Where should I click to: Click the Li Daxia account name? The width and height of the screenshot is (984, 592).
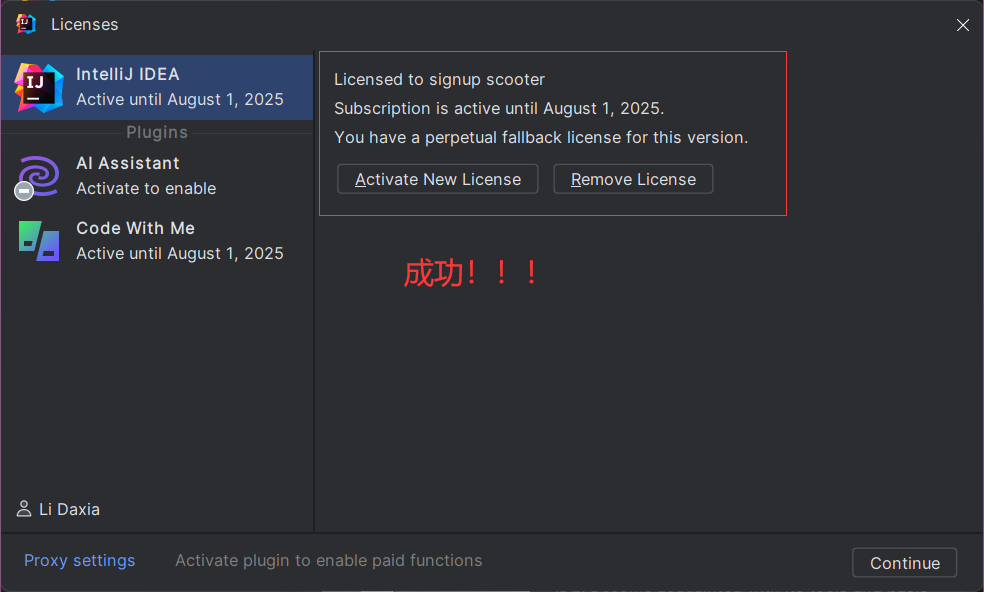pos(70,509)
